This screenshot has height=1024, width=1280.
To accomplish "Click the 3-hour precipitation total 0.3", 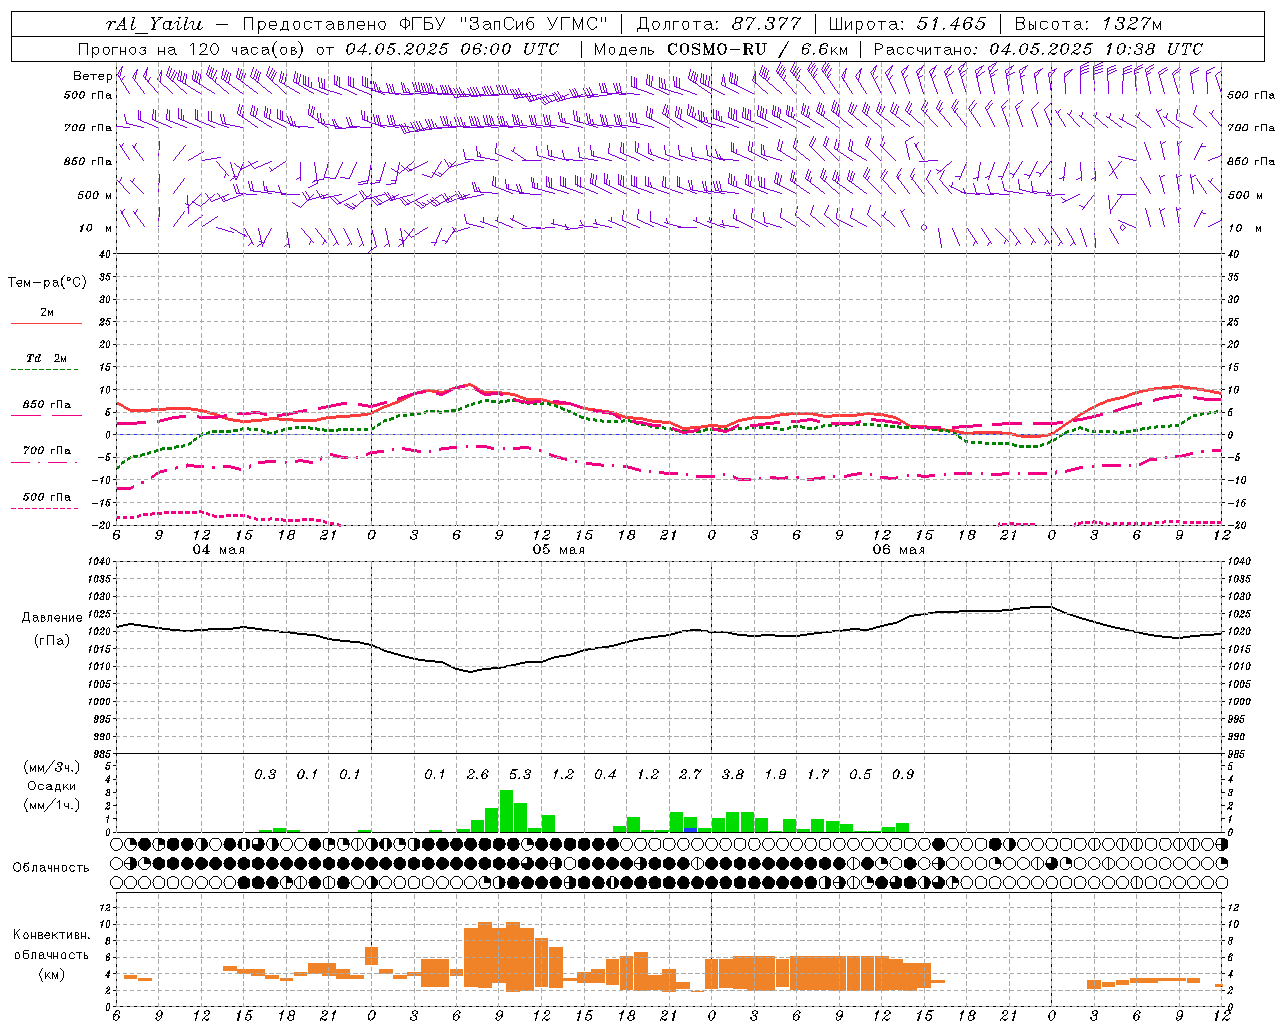I will pos(265,775).
